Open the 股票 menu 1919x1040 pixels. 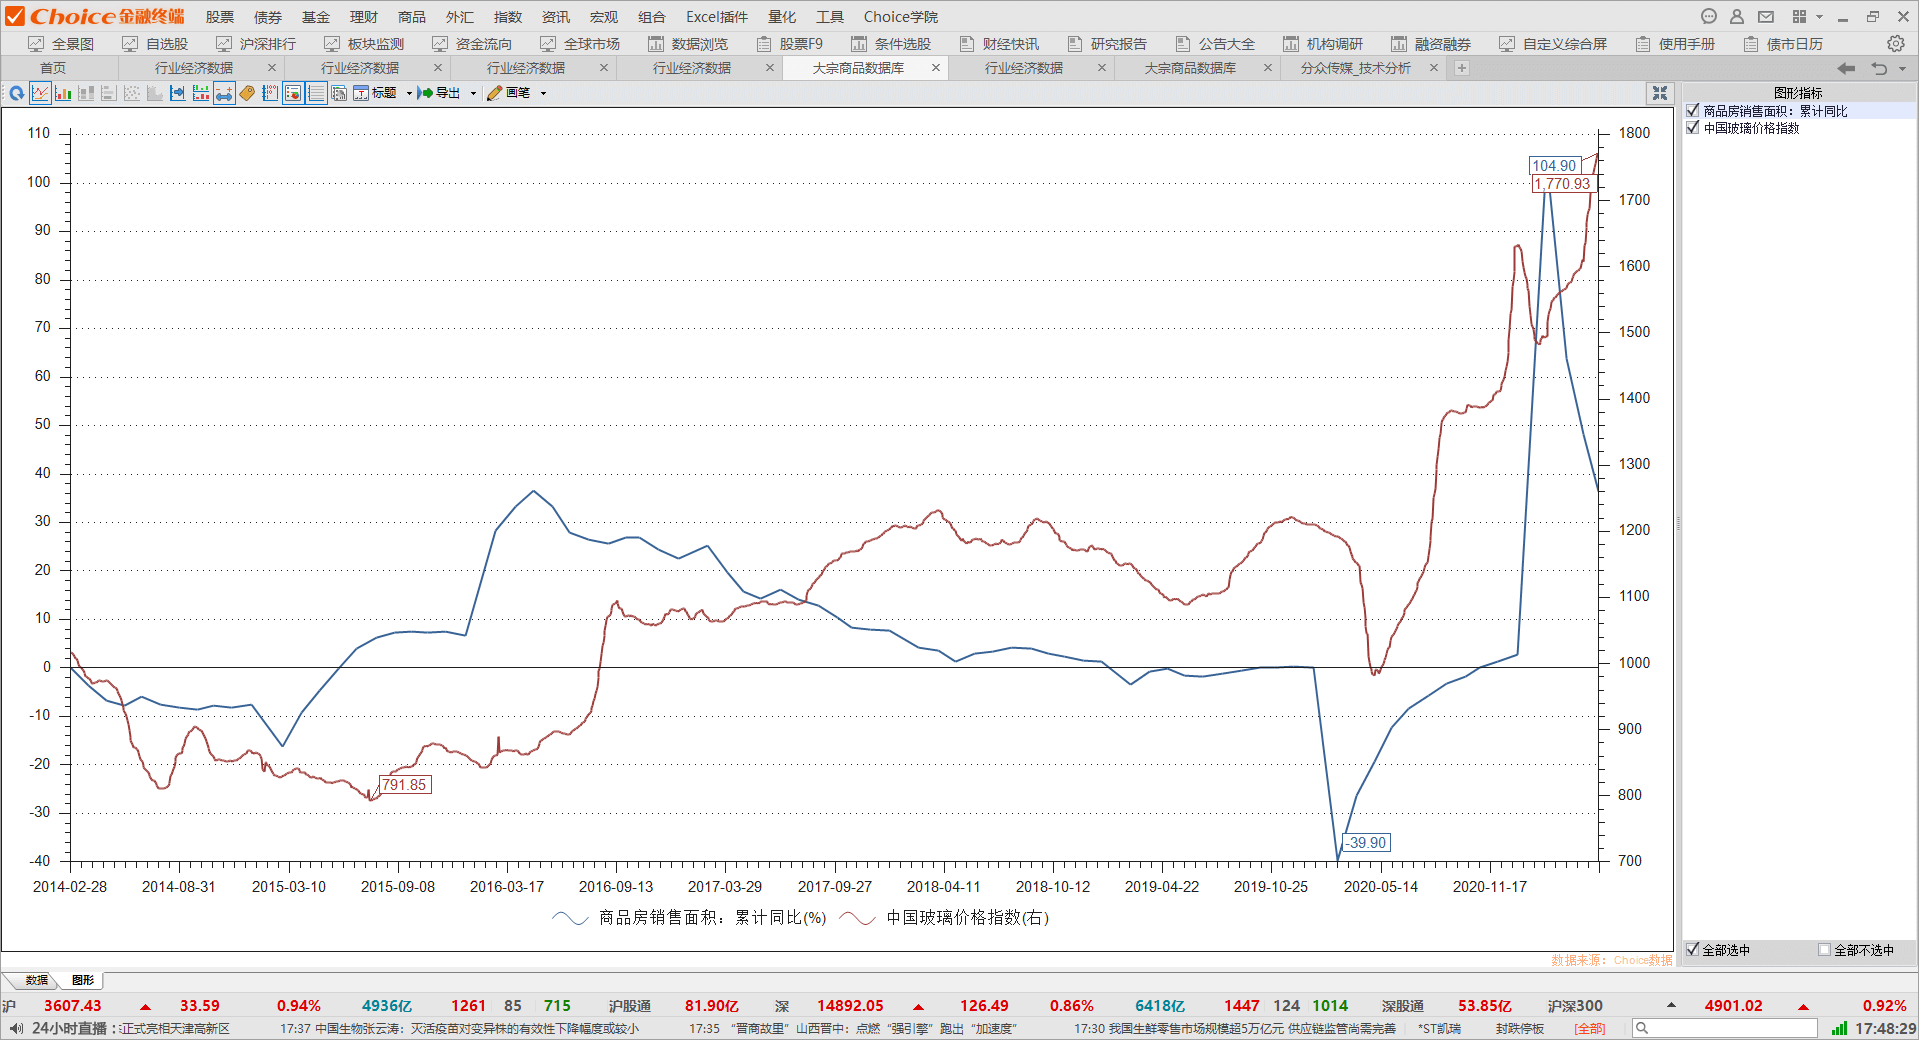[x=220, y=16]
